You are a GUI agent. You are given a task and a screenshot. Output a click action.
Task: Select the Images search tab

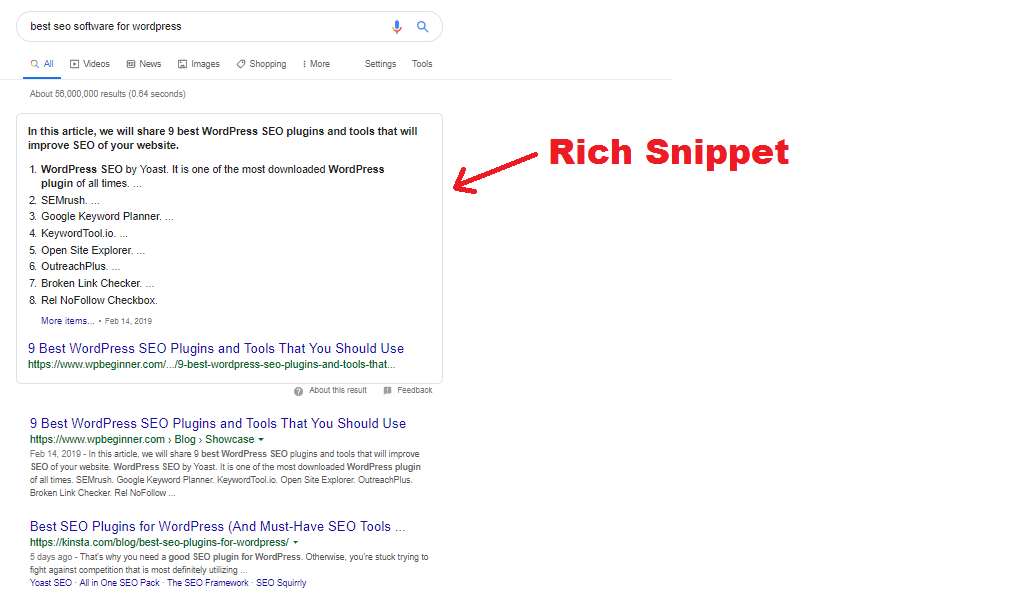point(198,64)
